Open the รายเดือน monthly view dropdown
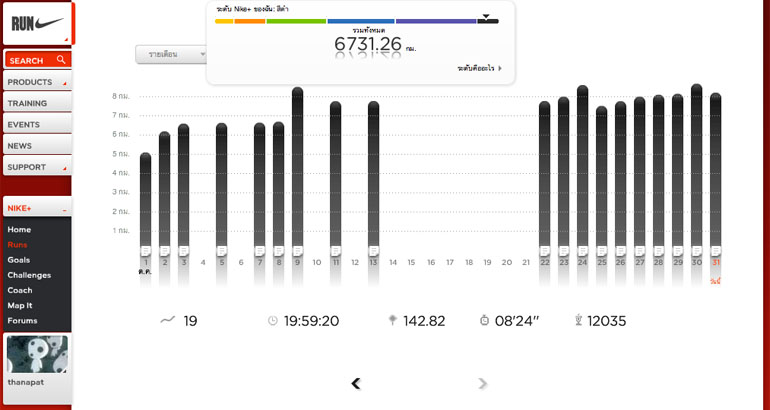The width and height of the screenshot is (770, 410). (x=171, y=54)
